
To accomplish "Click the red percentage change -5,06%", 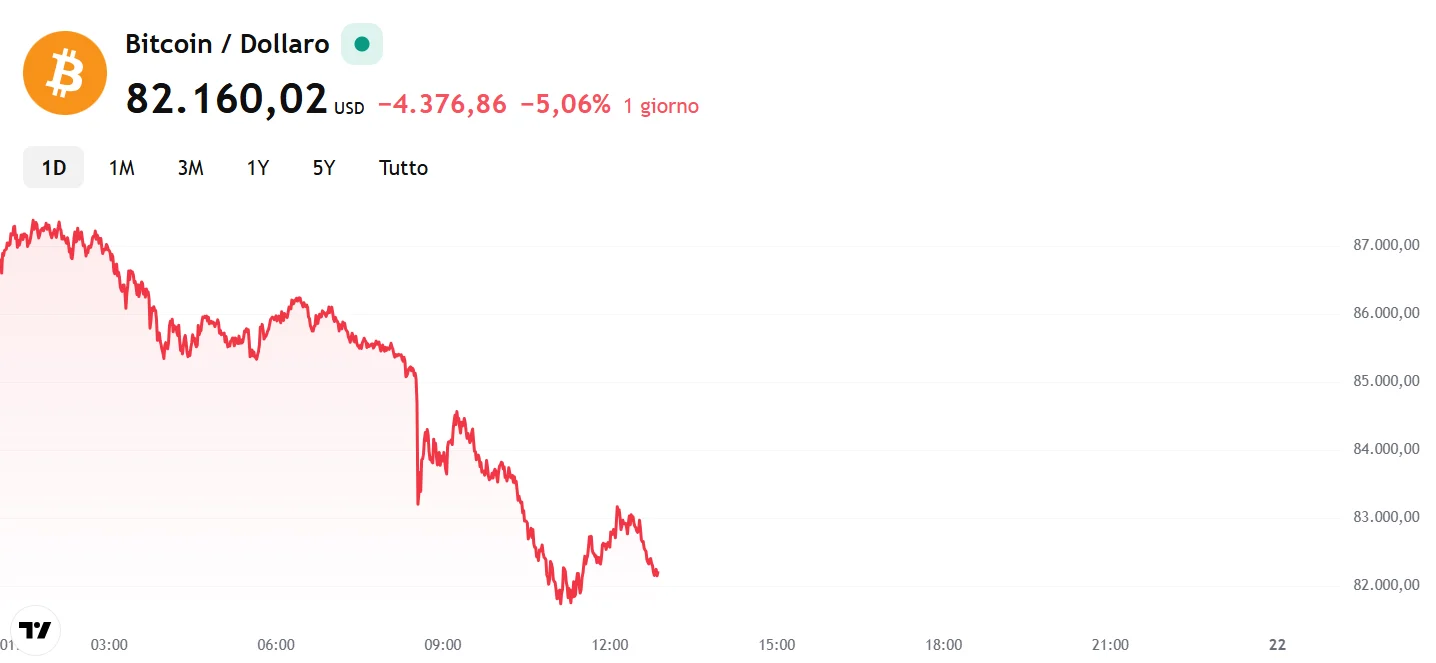I will coord(568,103).
